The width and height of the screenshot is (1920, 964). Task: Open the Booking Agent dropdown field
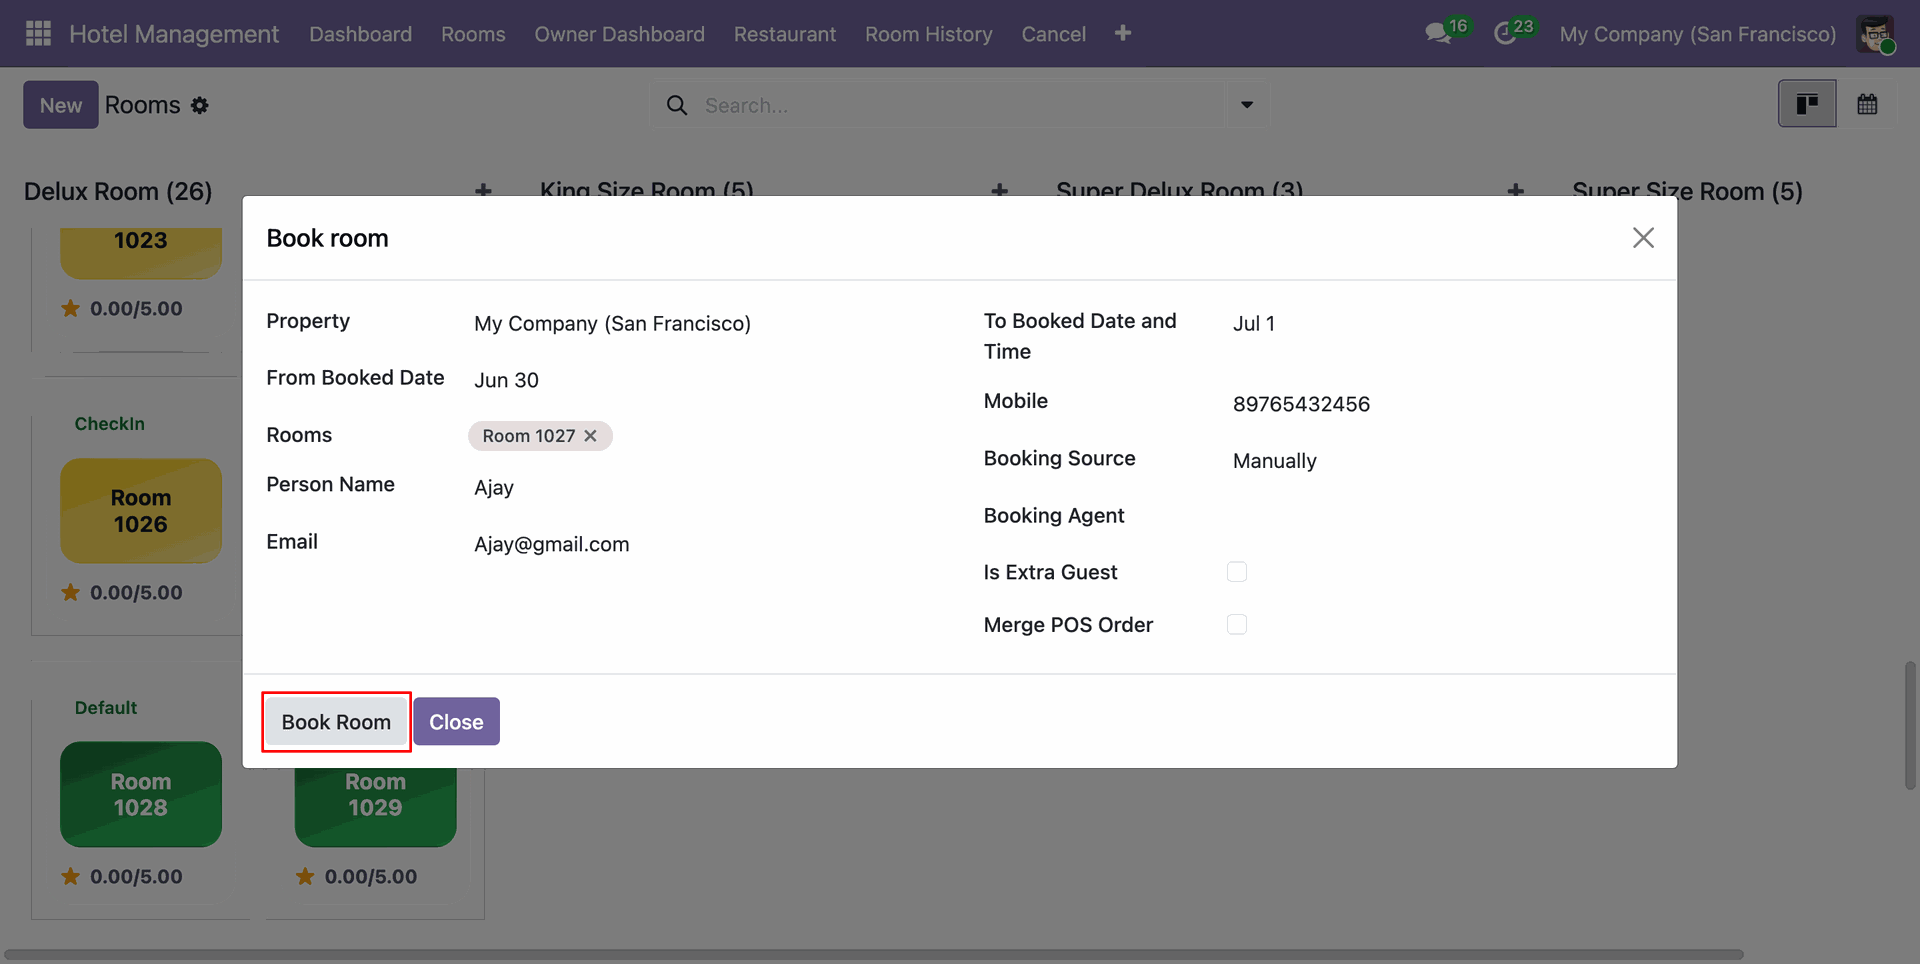1441,516
